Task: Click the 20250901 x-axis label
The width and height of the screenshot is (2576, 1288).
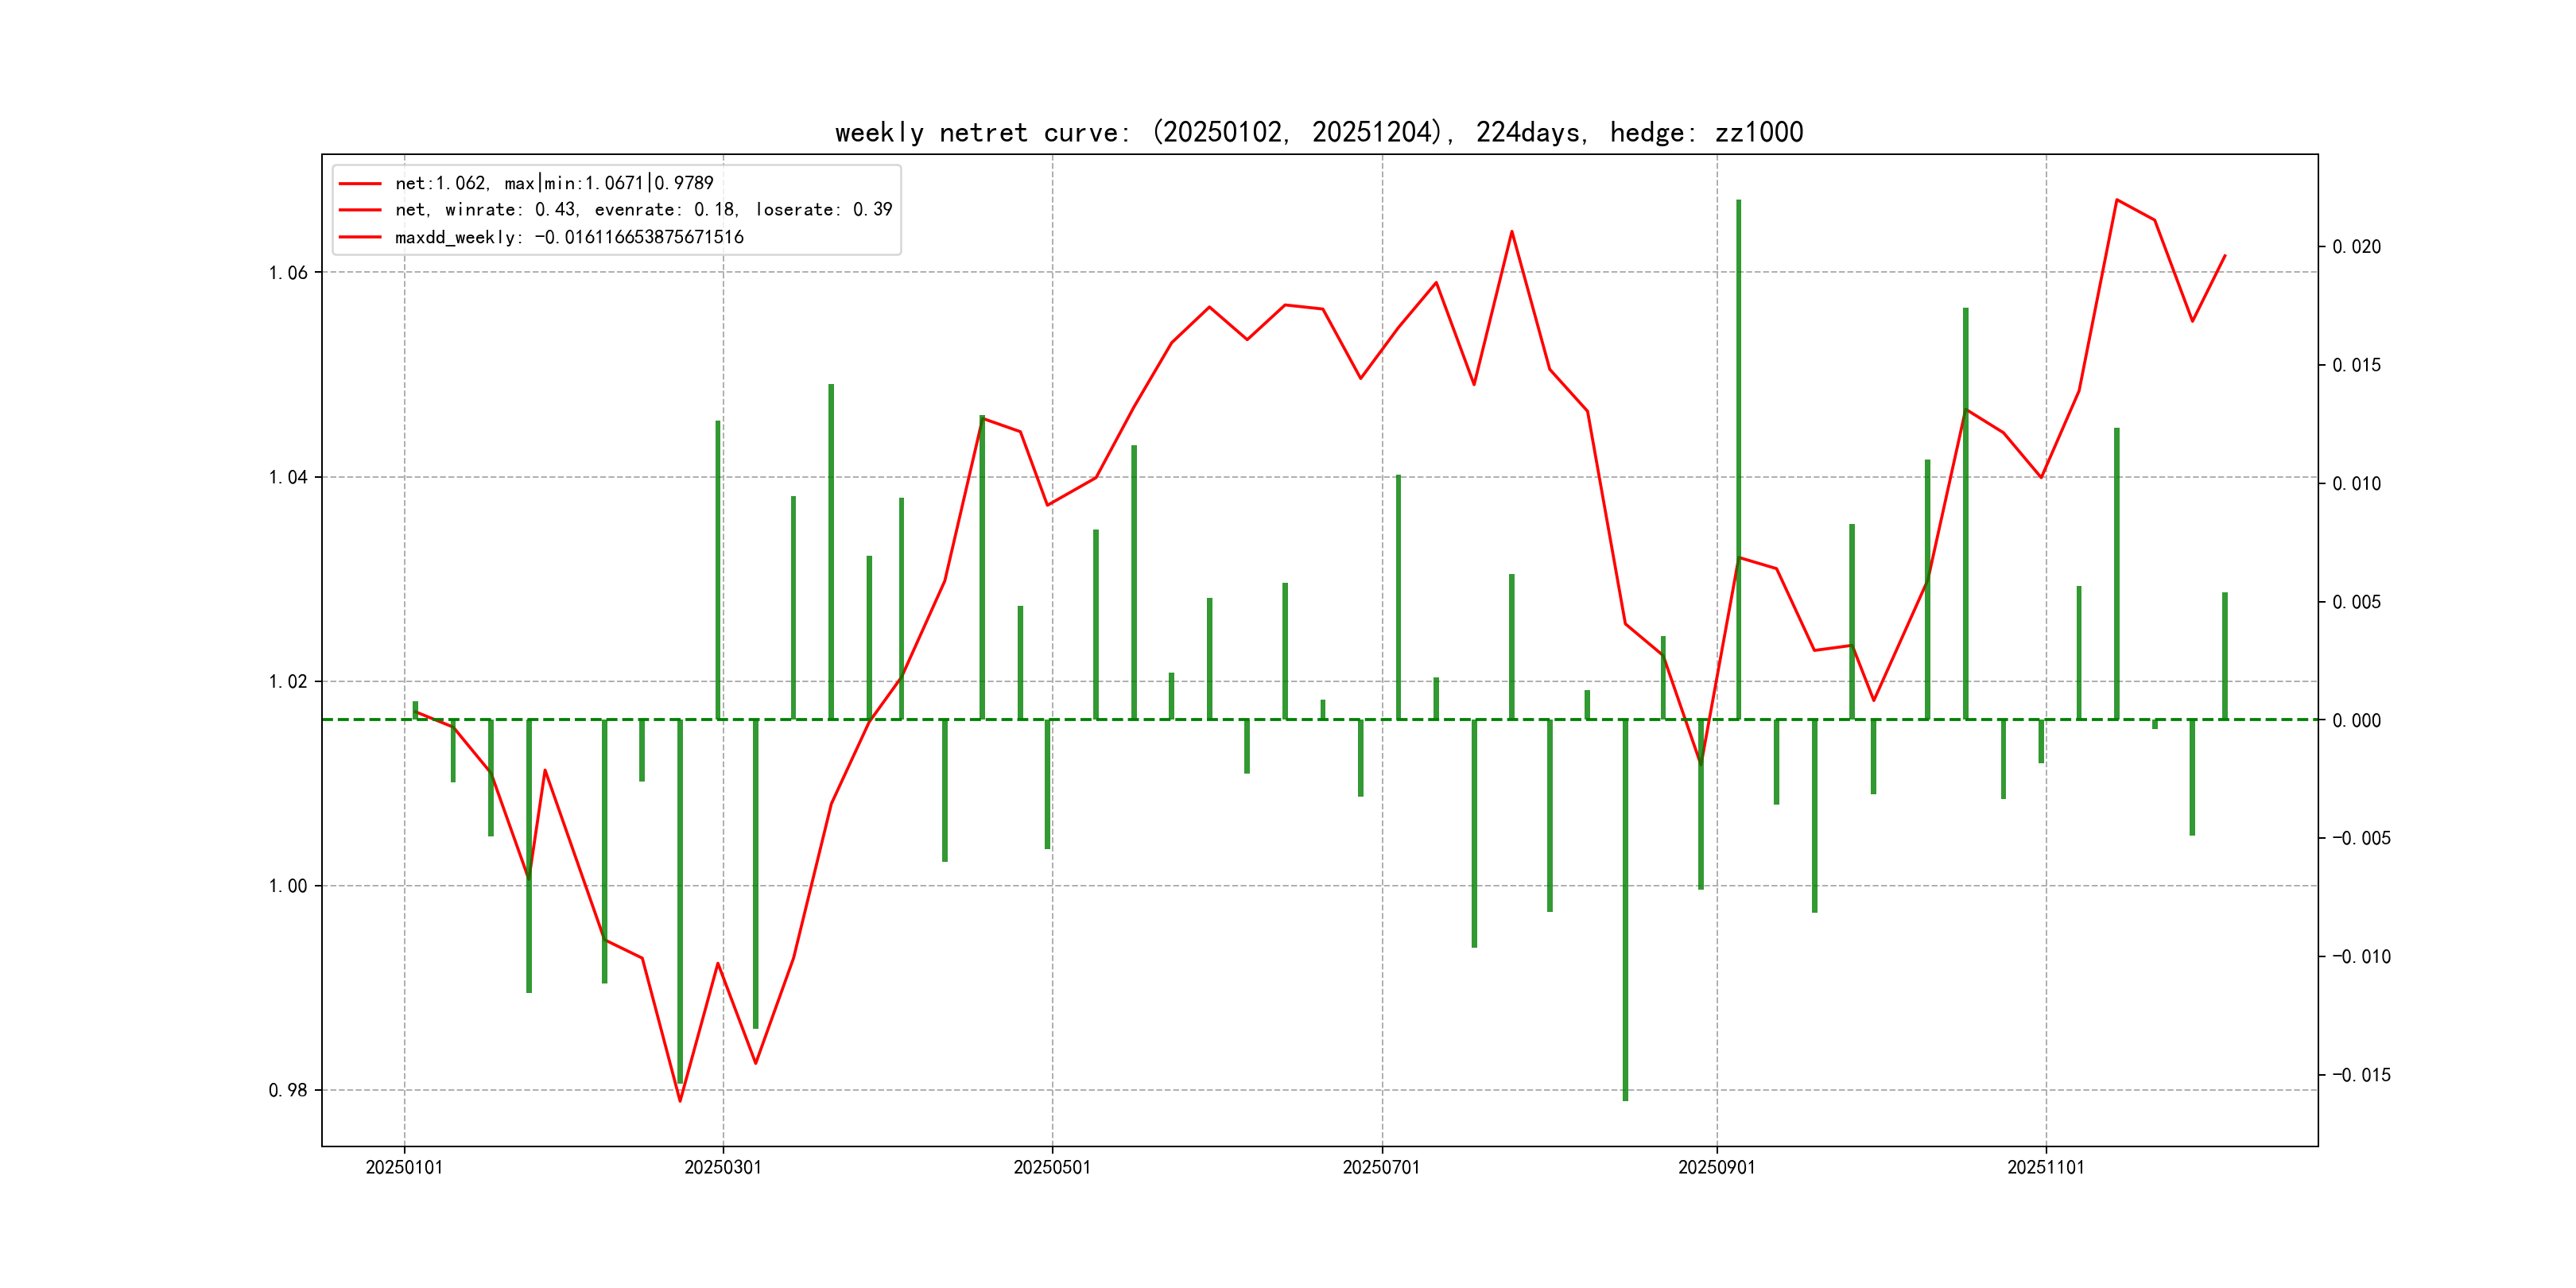Action: 1716,1167
